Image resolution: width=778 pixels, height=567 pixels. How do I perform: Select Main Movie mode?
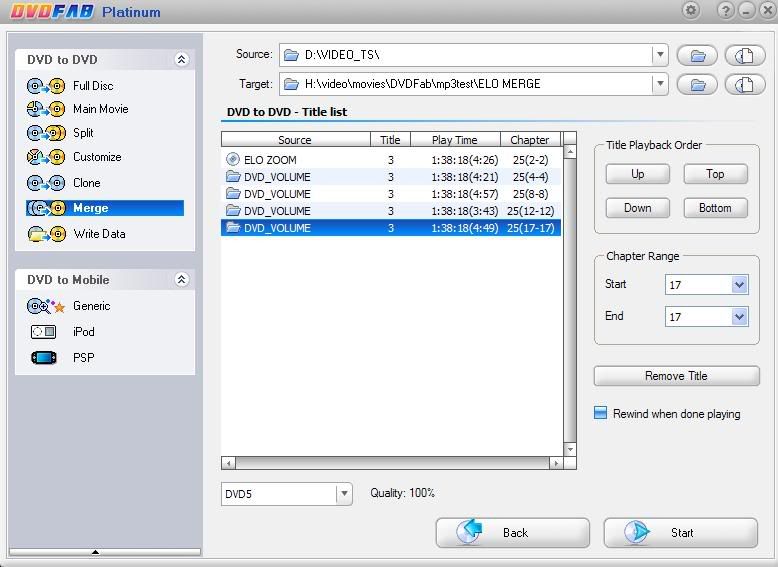tap(101, 109)
